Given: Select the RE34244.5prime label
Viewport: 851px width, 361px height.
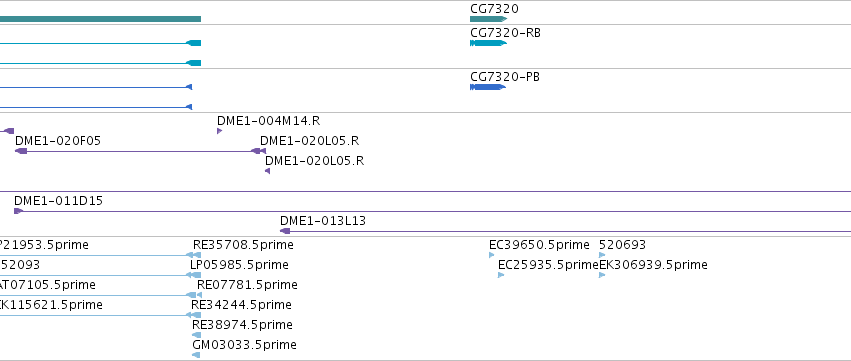Looking at the screenshot, I should pos(241,305).
